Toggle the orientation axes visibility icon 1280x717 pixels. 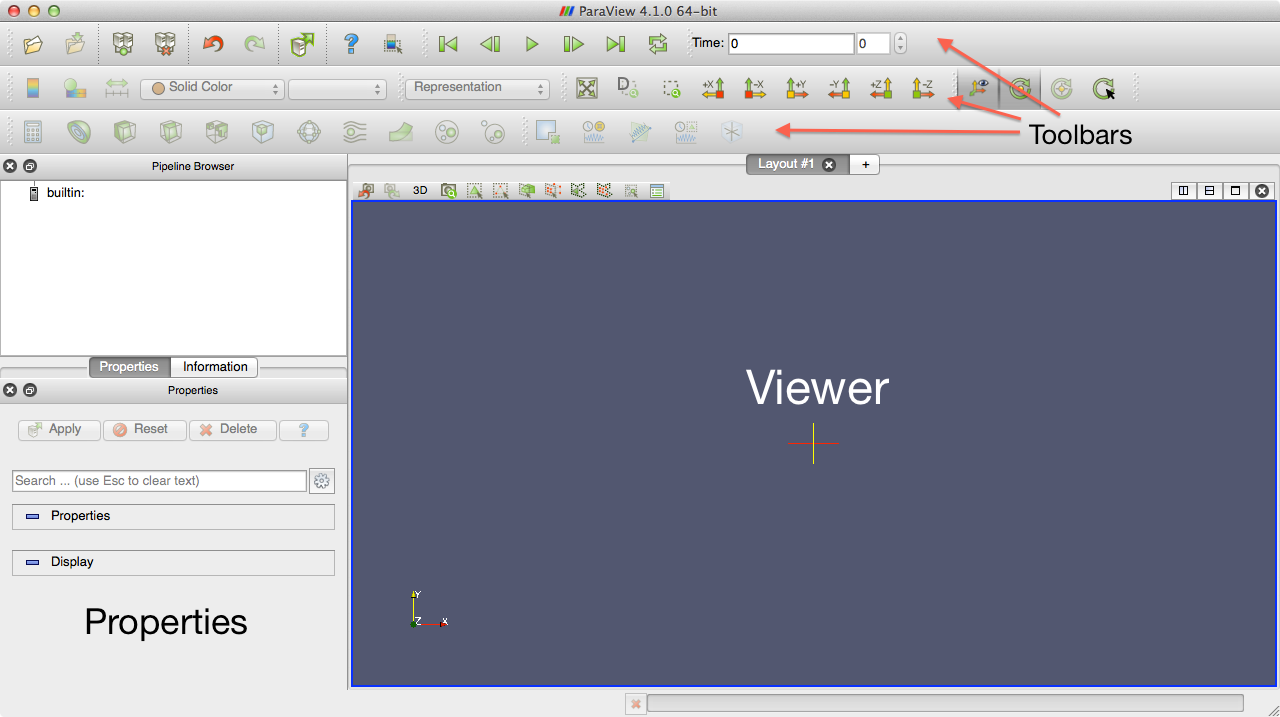[x=978, y=88]
